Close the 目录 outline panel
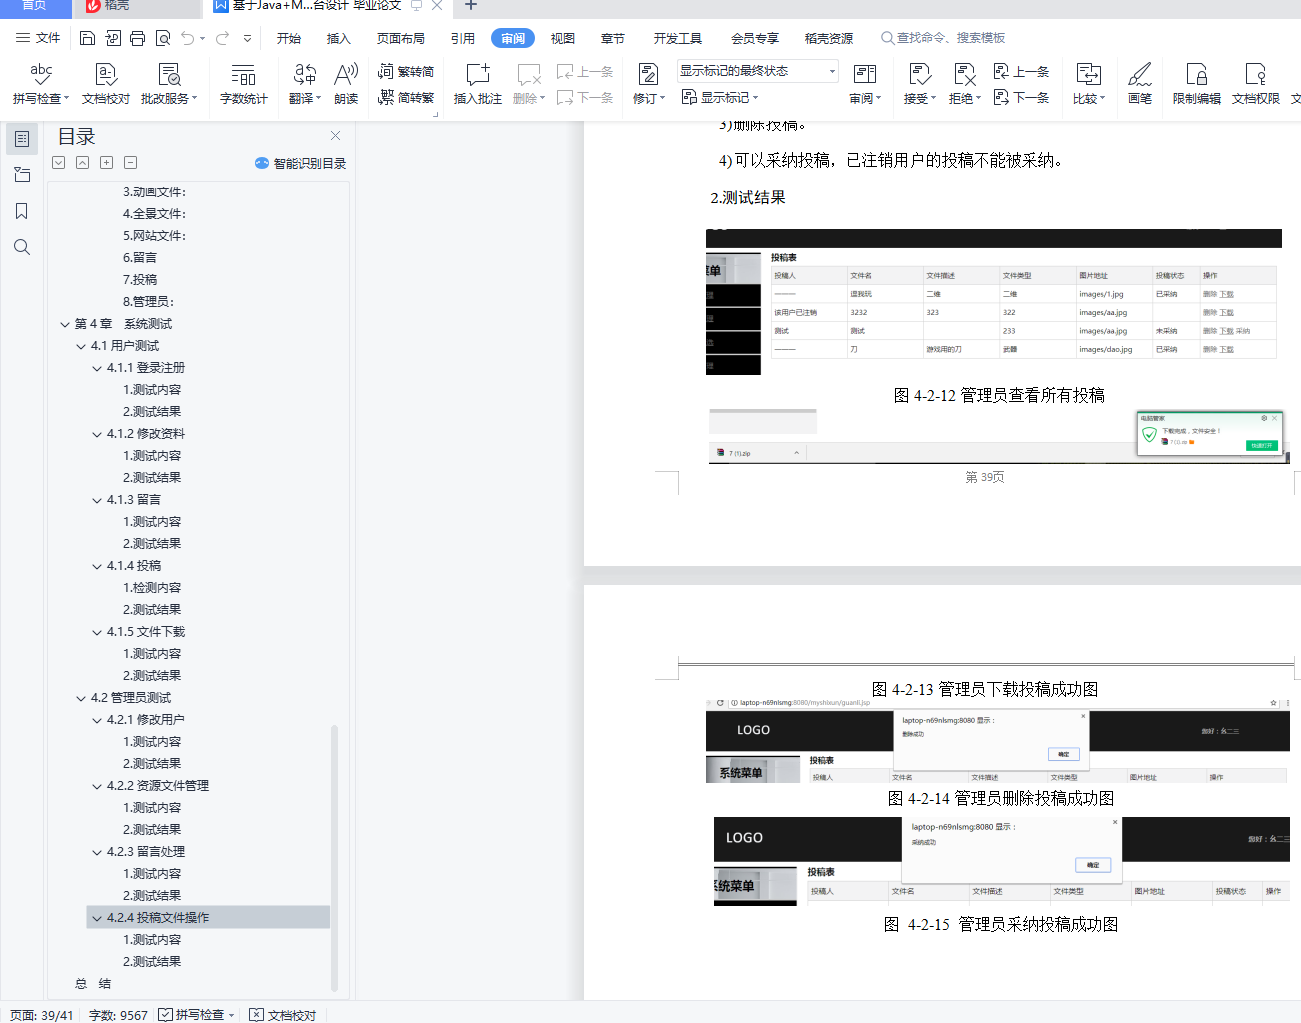The width and height of the screenshot is (1301, 1023). click(x=335, y=136)
